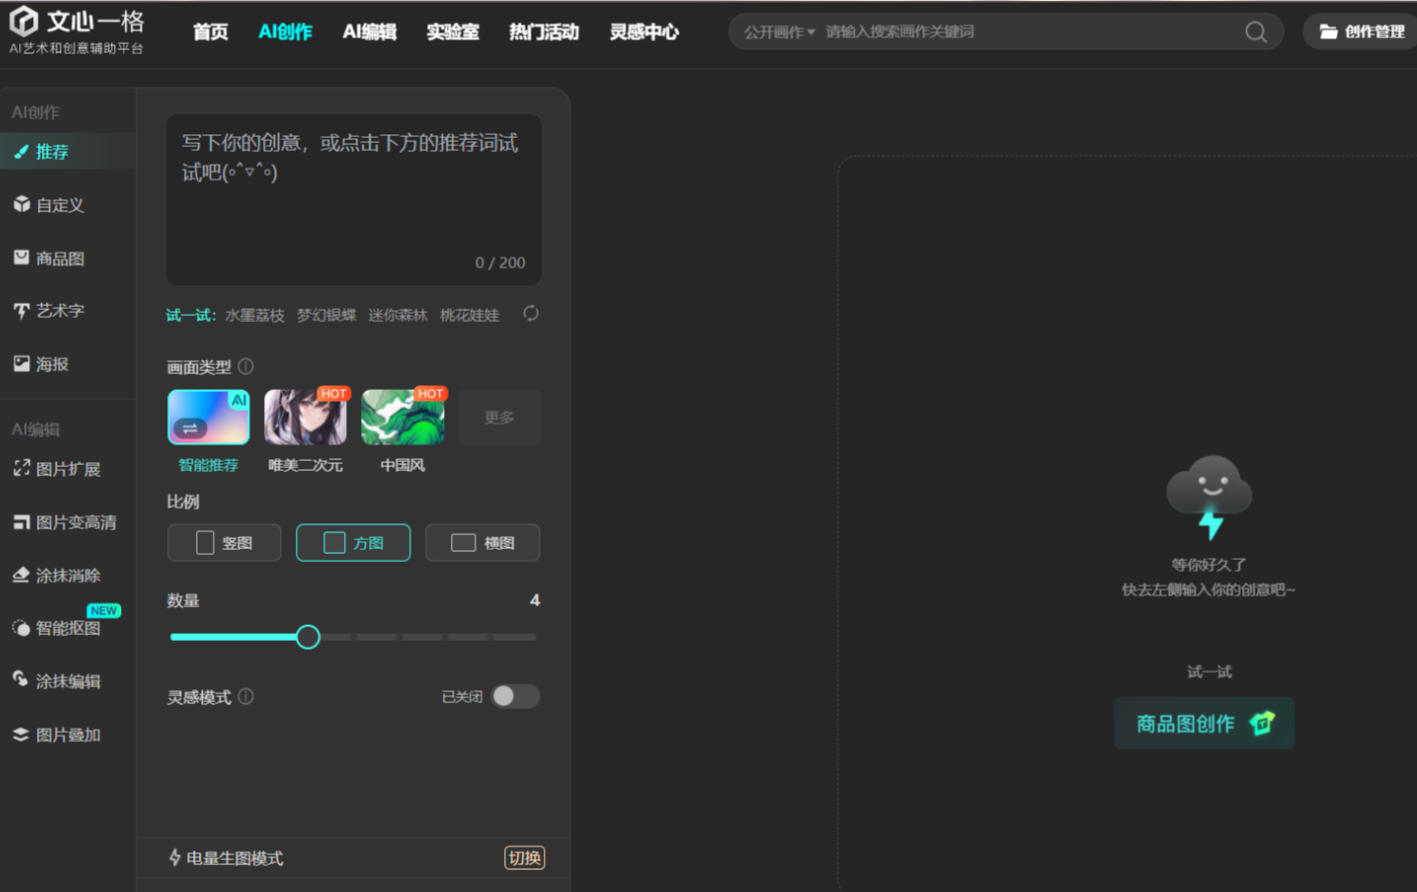Select the 唯美二次元 style thumbnail
Viewport: 1417px width, 892px height.
point(305,416)
